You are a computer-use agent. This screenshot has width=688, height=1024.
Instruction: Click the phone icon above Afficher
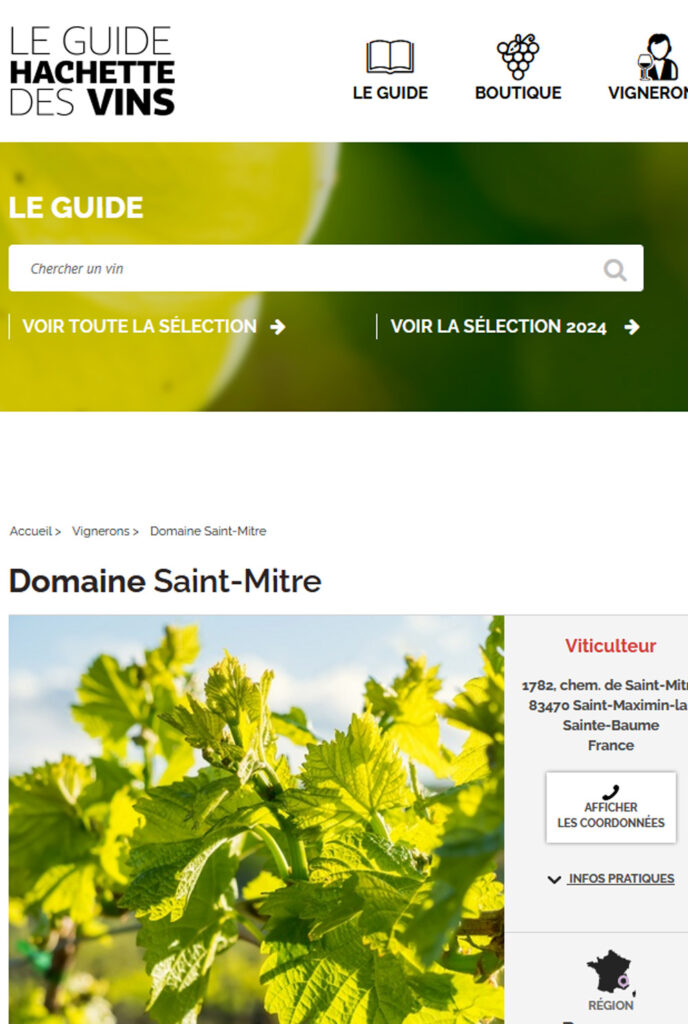pos(610,792)
